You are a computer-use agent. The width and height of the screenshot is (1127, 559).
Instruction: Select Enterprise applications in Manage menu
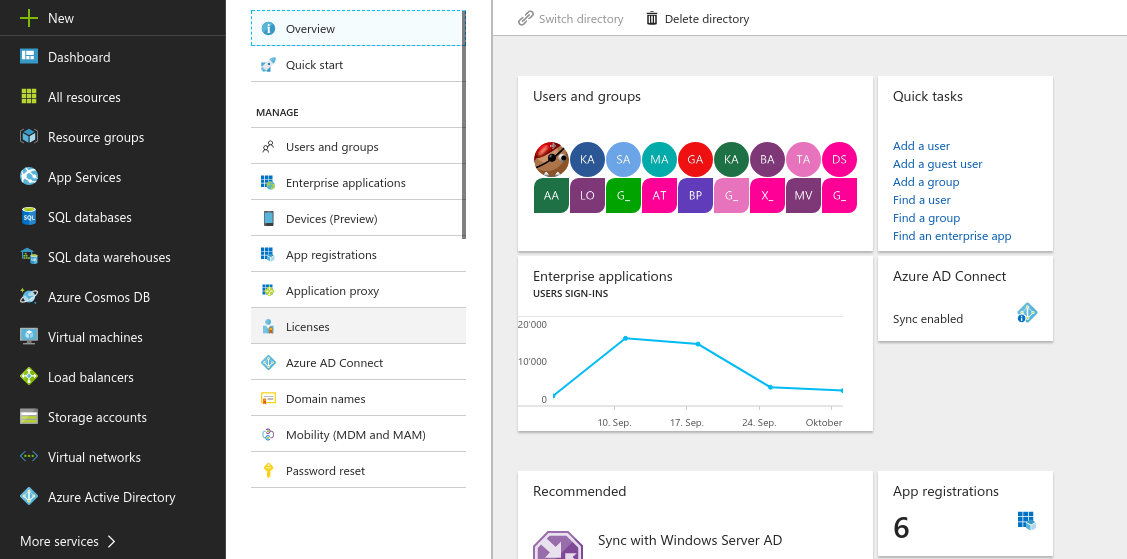(345, 183)
